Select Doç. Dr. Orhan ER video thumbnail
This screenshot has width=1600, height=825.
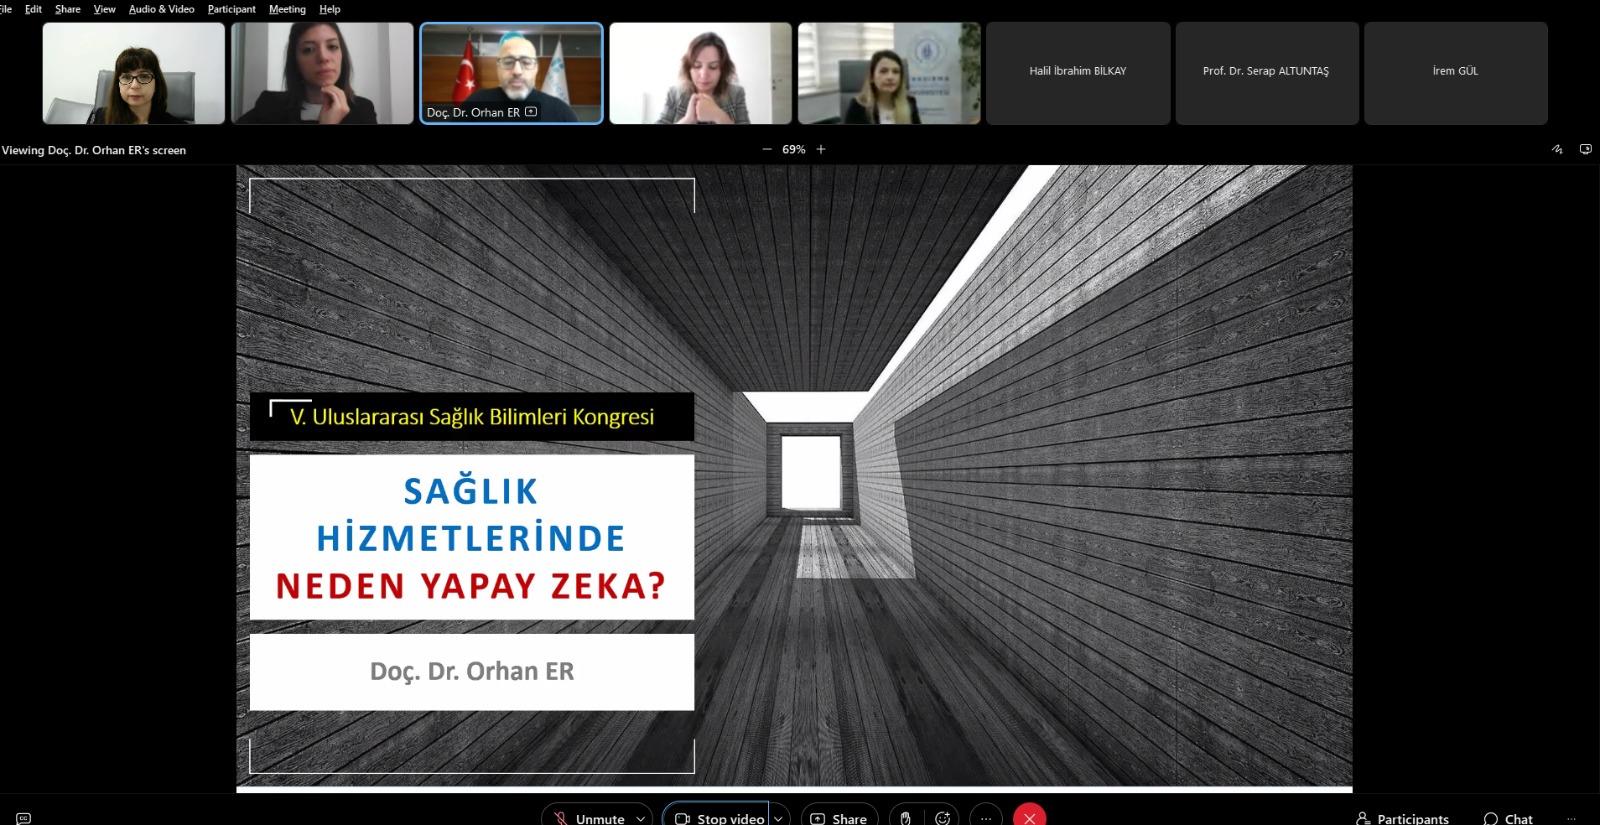pos(511,73)
